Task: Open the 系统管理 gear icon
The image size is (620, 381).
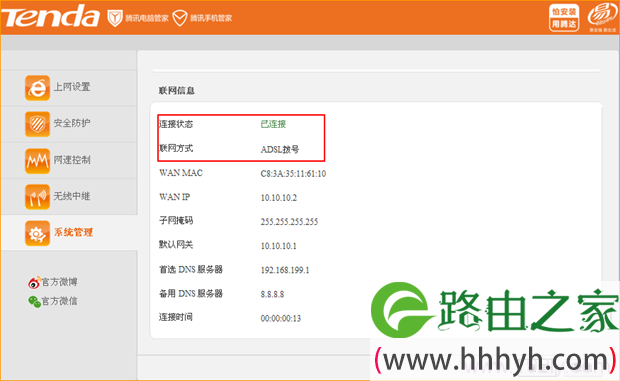Action: pyautogui.click(x=37, y=233)
